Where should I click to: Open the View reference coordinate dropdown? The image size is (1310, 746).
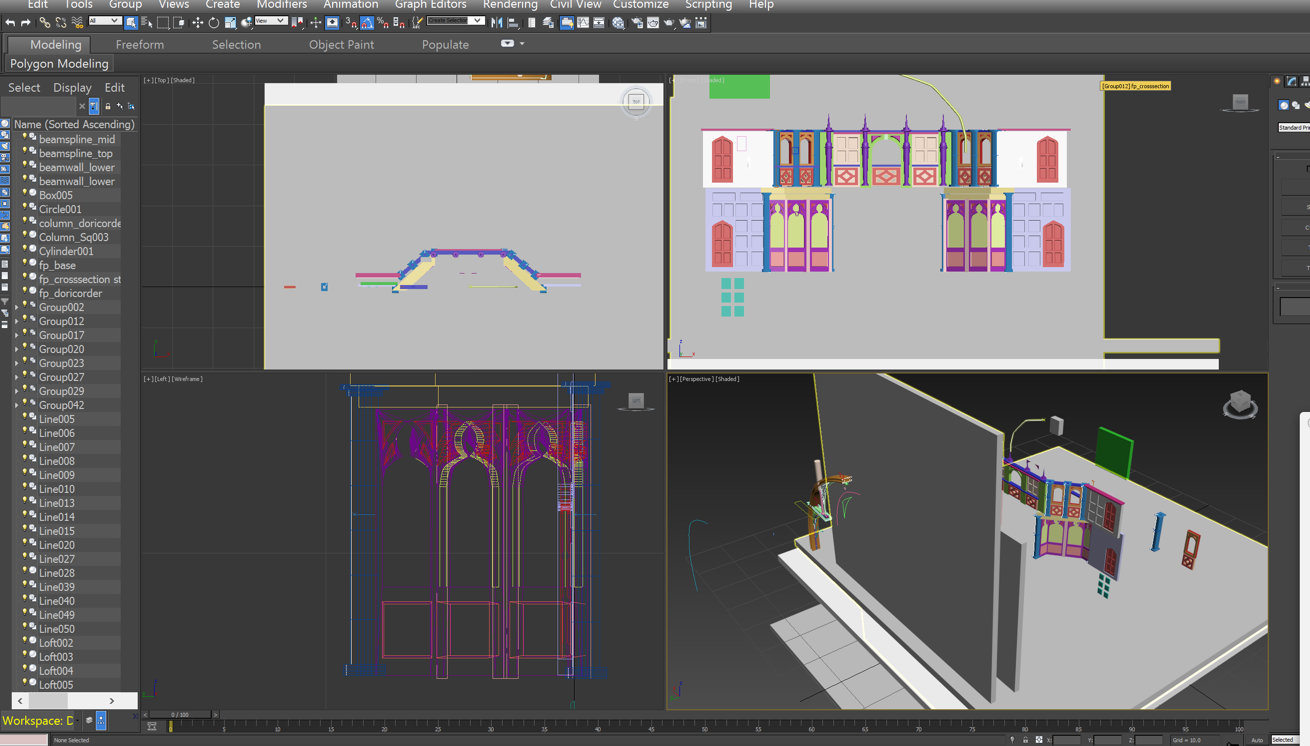click(x=270, y=21)
